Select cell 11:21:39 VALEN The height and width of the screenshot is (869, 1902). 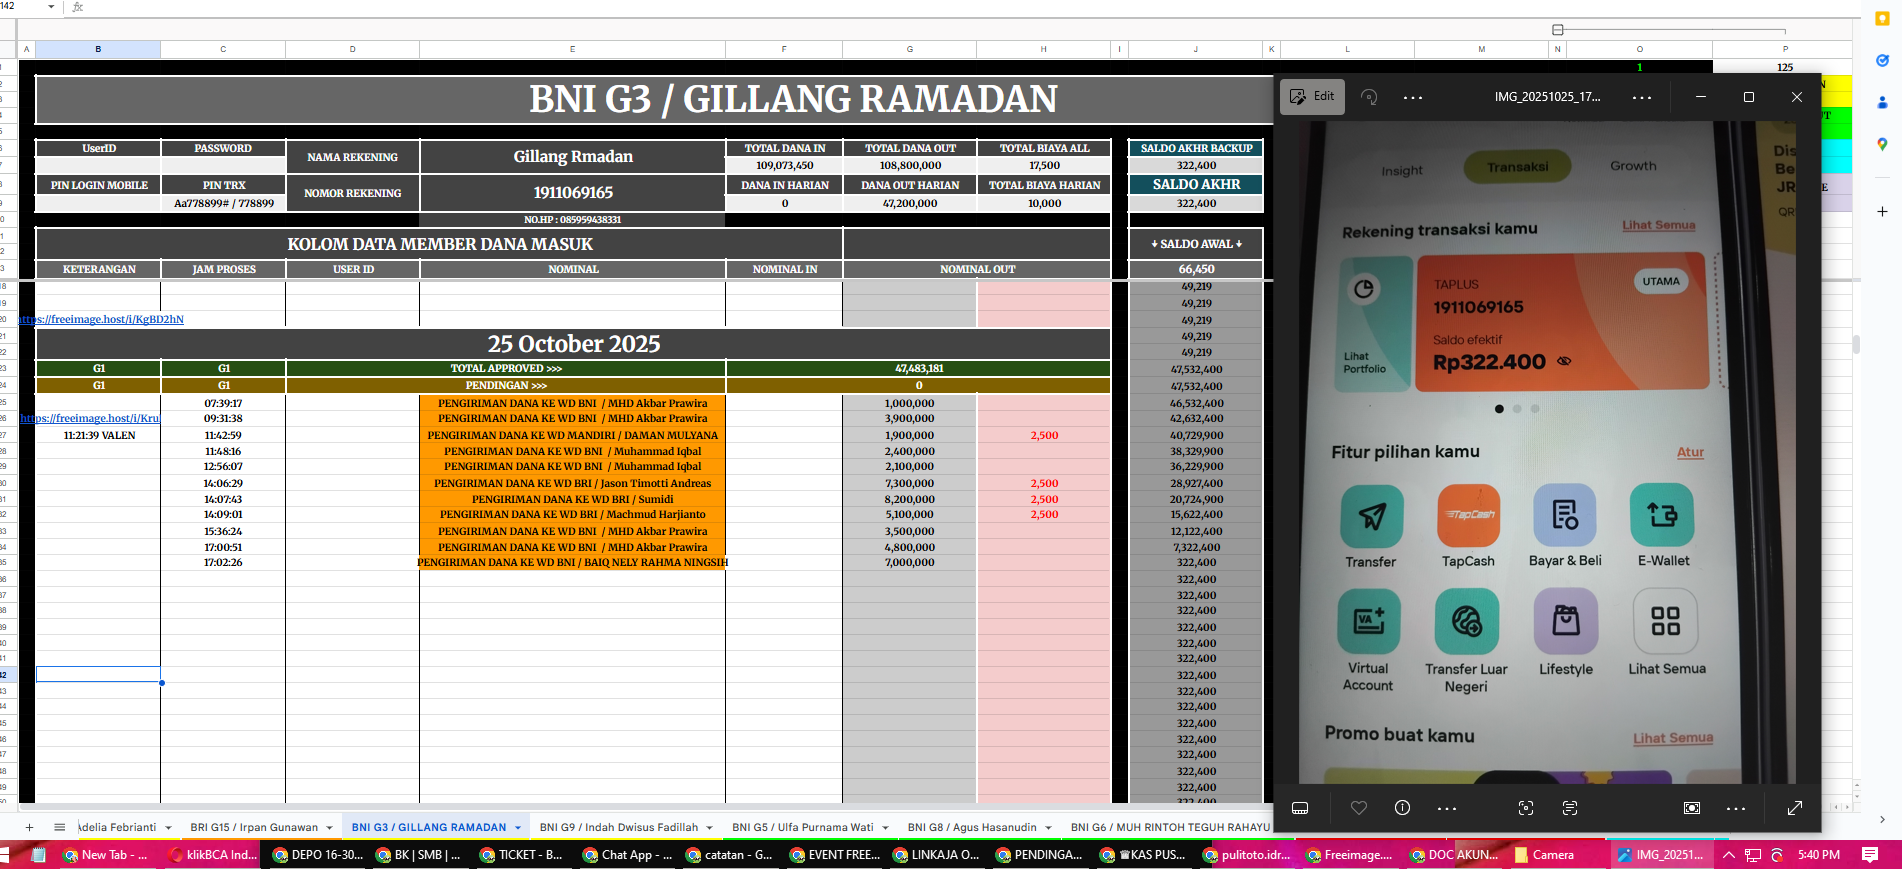[98, 435]
